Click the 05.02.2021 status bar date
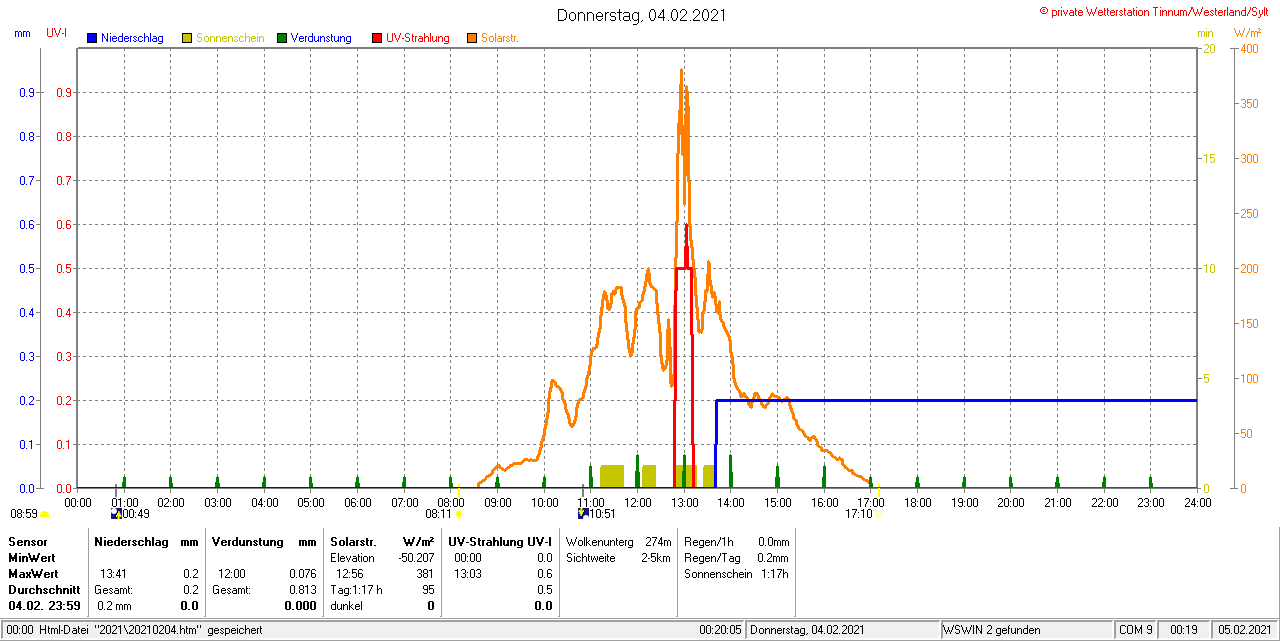The width and height of the screenshot is (1280, 641). 1244,631
